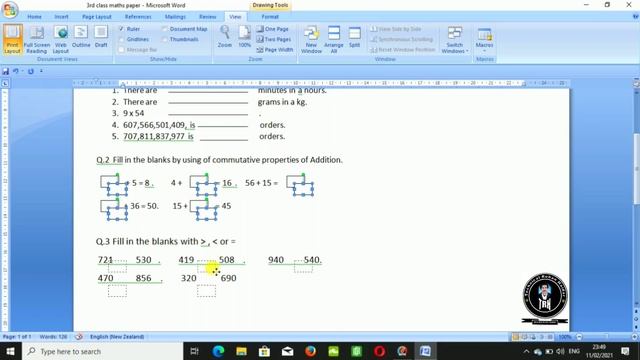This screenshot has height=360, width=640.
Task: Fit to Page Width
Action: tap(275, 49)
